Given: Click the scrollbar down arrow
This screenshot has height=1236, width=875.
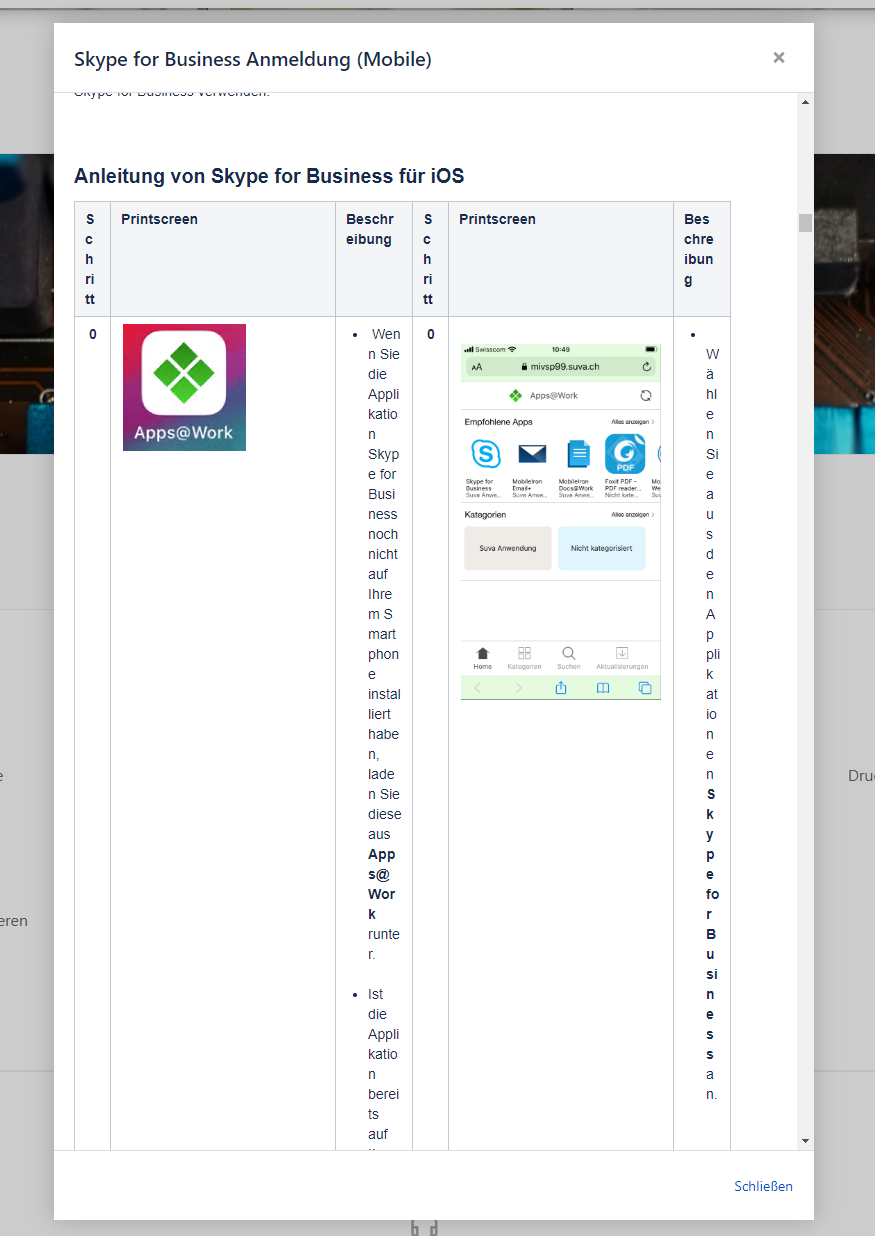Looking at the screenshot, I should coord(805,1141).
